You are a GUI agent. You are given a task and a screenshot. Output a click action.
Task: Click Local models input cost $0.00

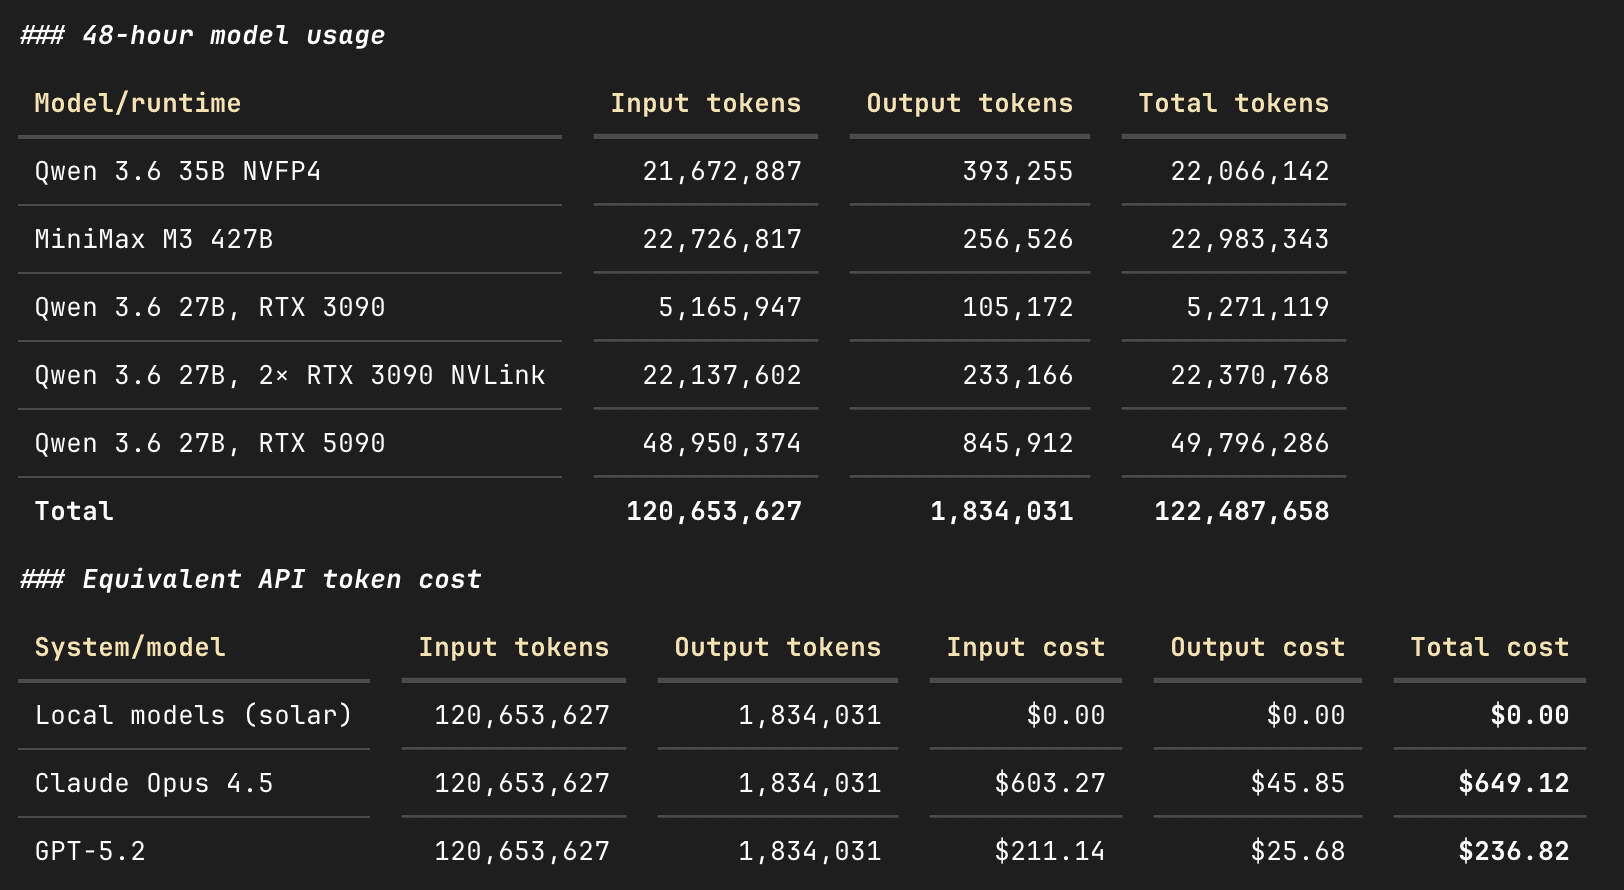click(x=1066, y=715)
